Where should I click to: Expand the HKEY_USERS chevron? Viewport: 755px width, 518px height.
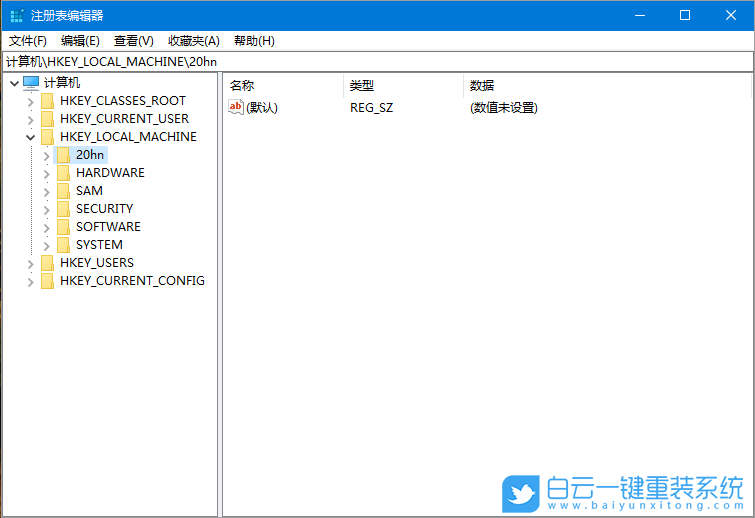point(30,264)
